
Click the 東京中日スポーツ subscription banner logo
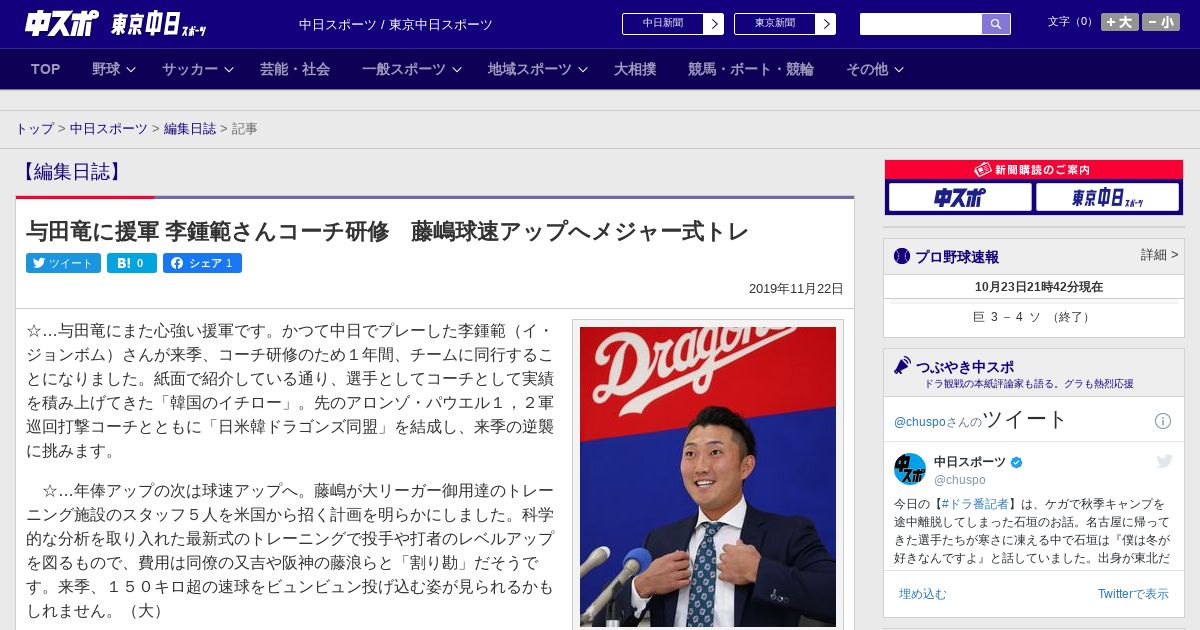click(1107, 198)
